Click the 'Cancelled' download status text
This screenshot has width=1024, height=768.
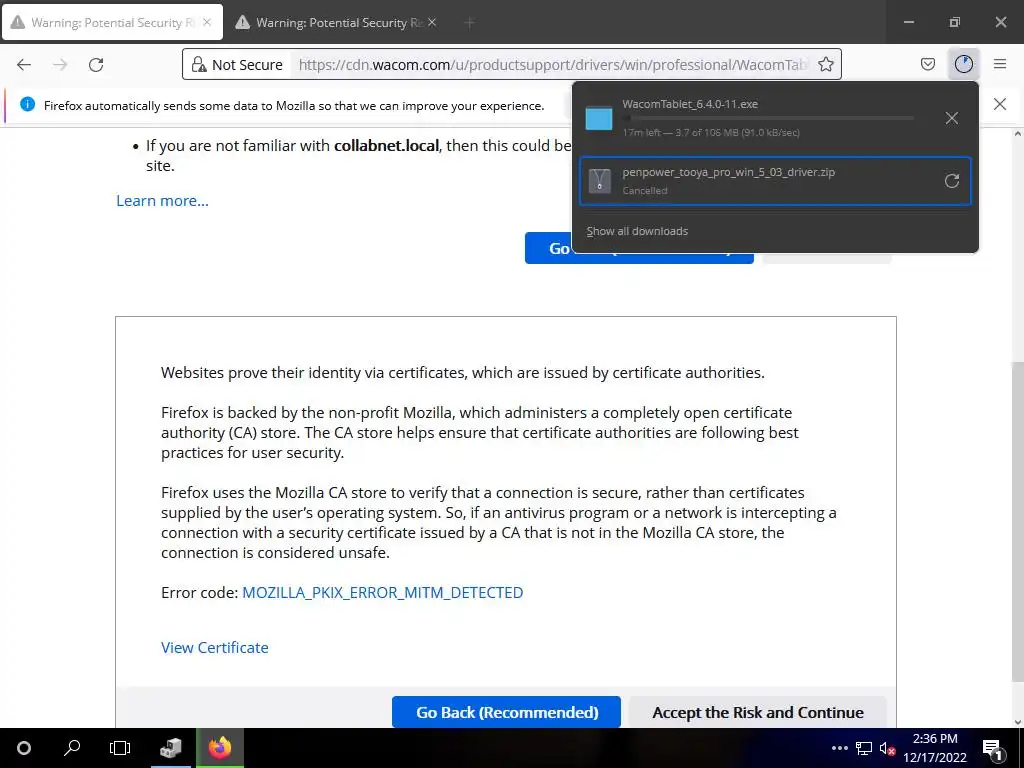645,191
